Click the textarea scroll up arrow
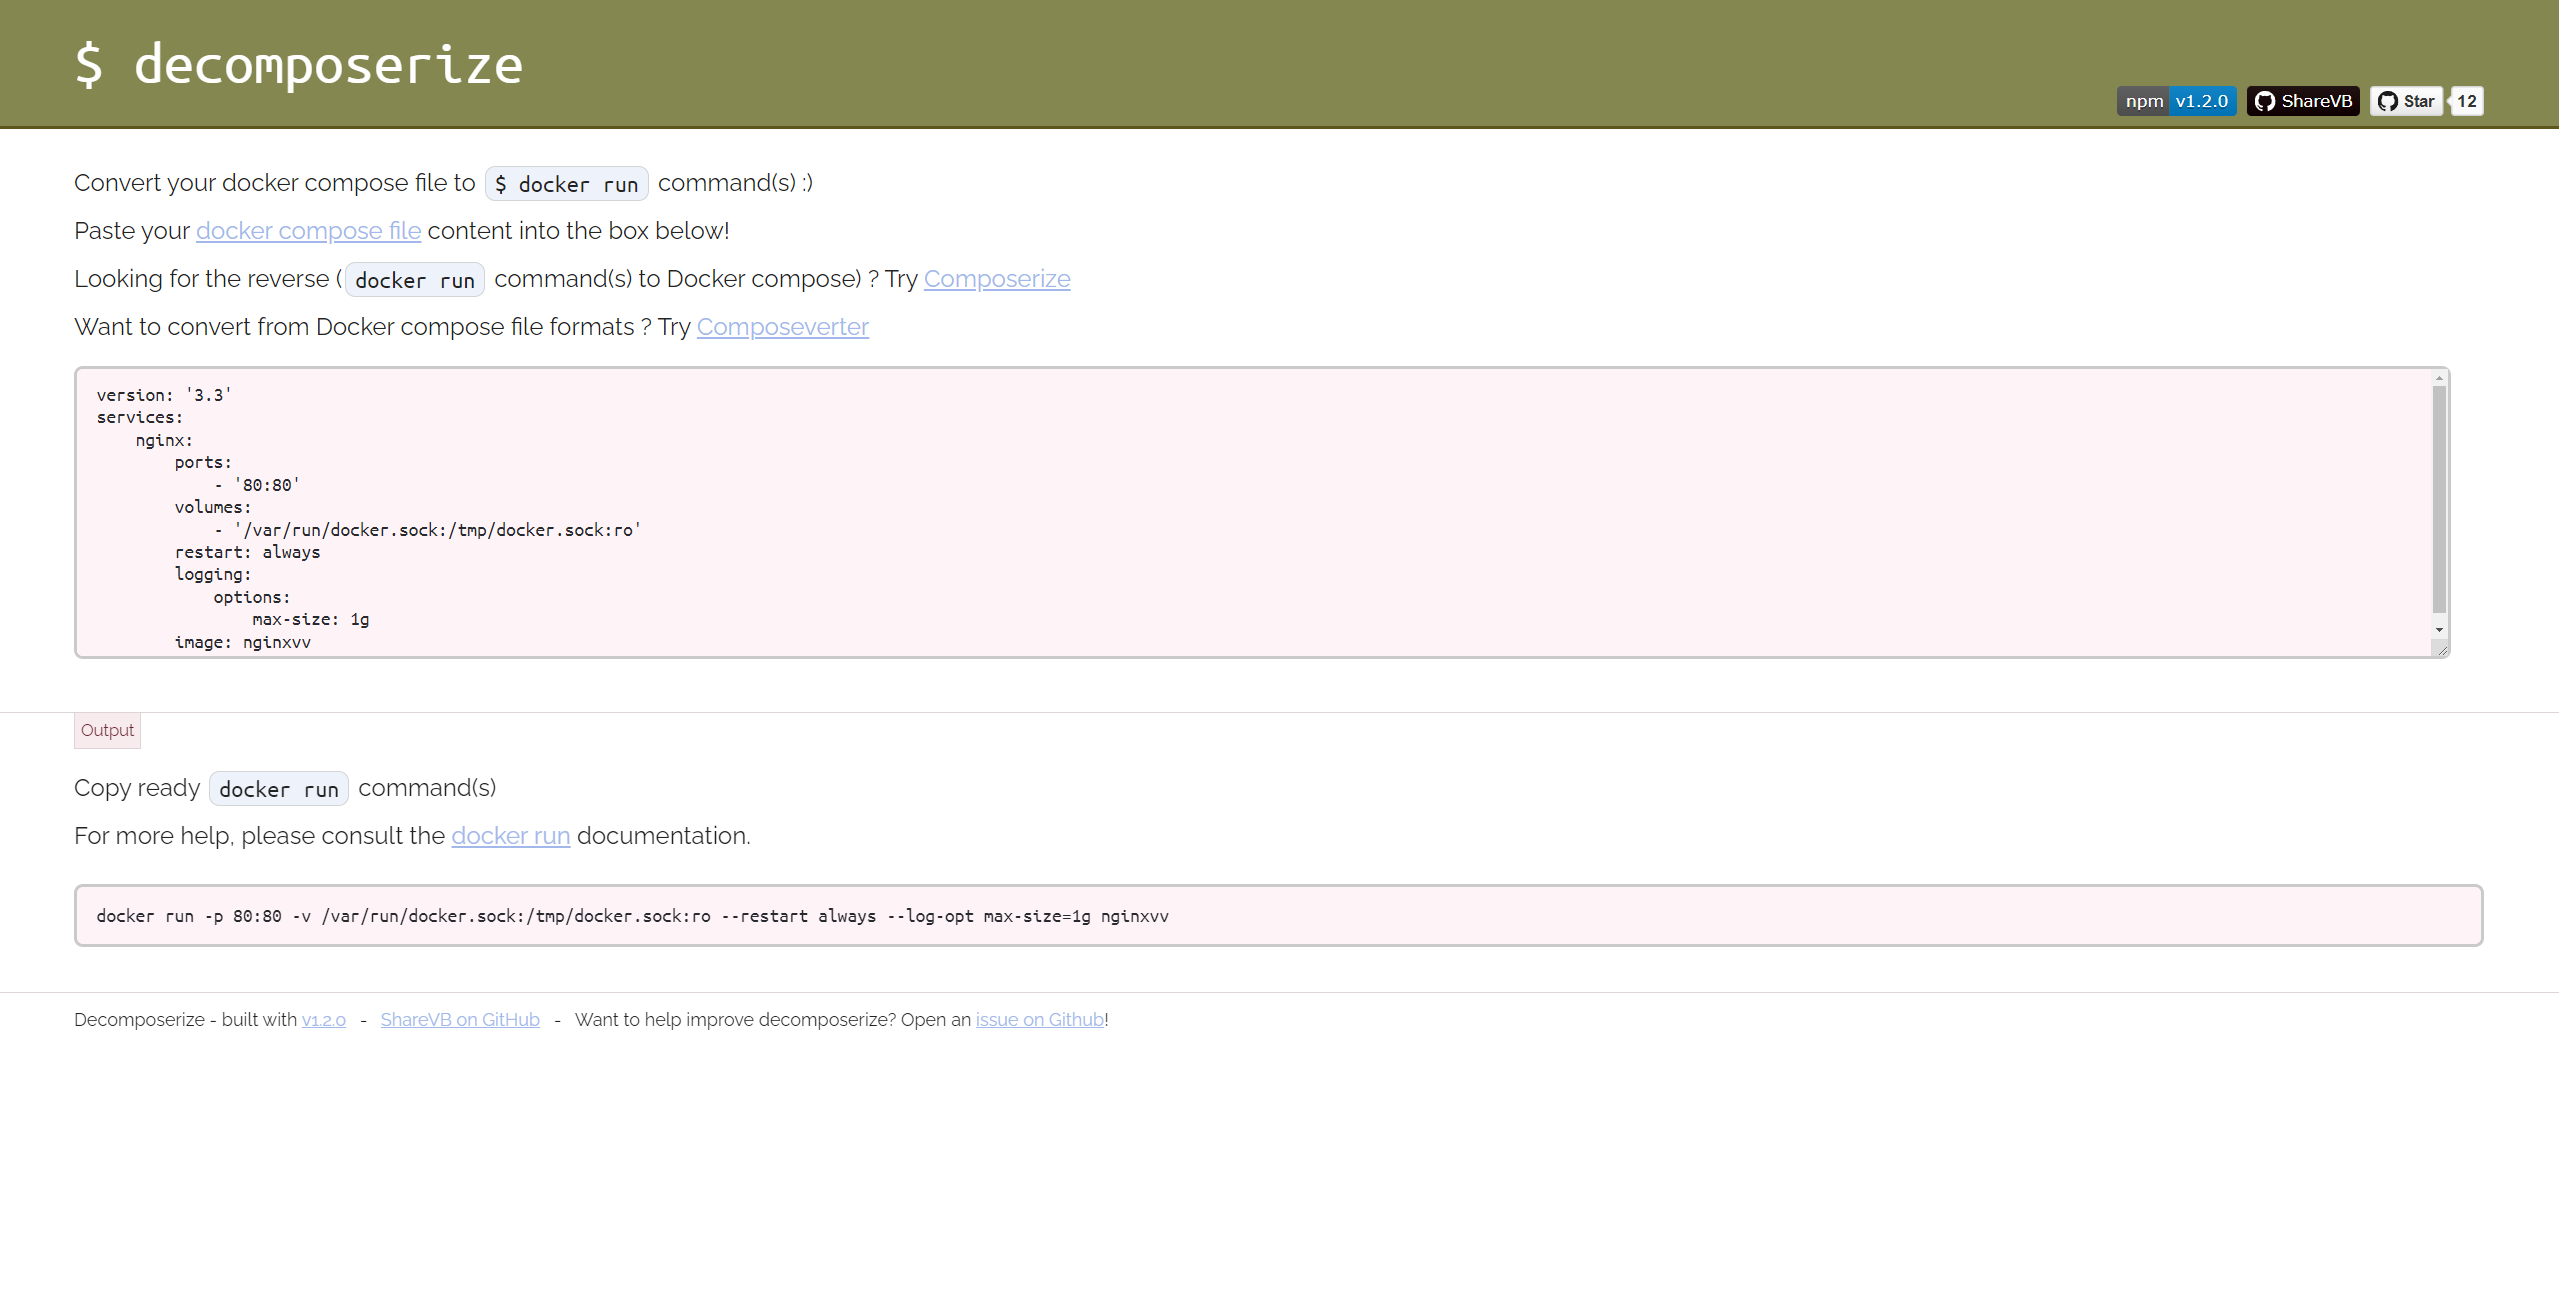The height and width of the screenshot is (1311, 2559). 2439,378
